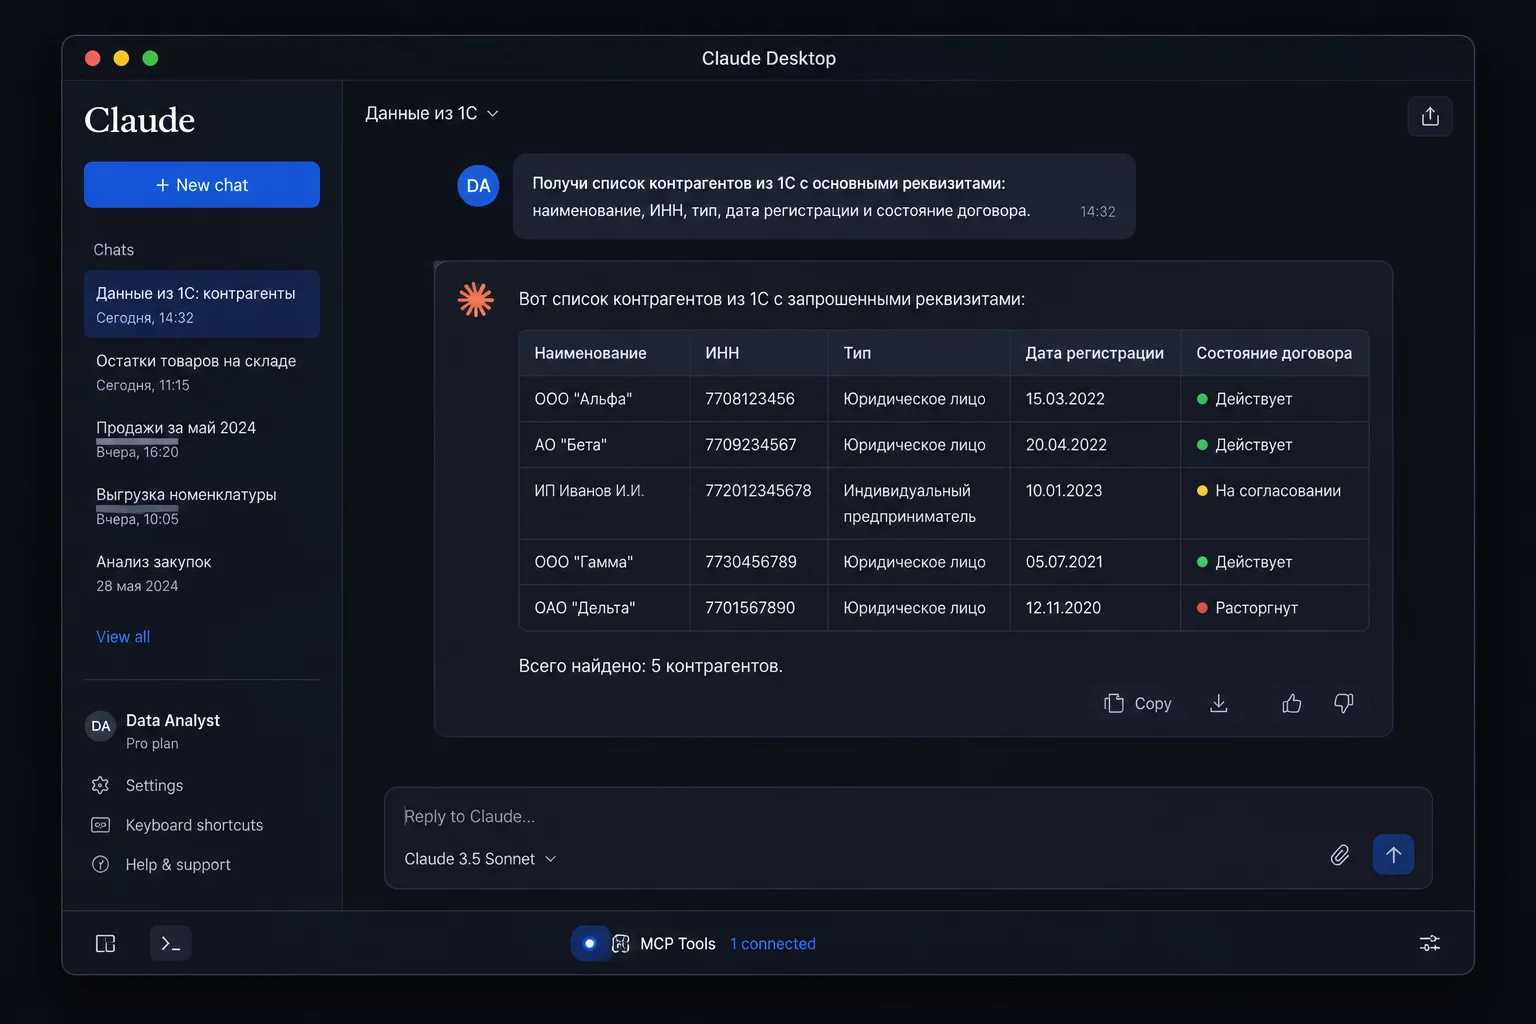Open chat 'Остатки товаров на складе'

coord(202,372)
